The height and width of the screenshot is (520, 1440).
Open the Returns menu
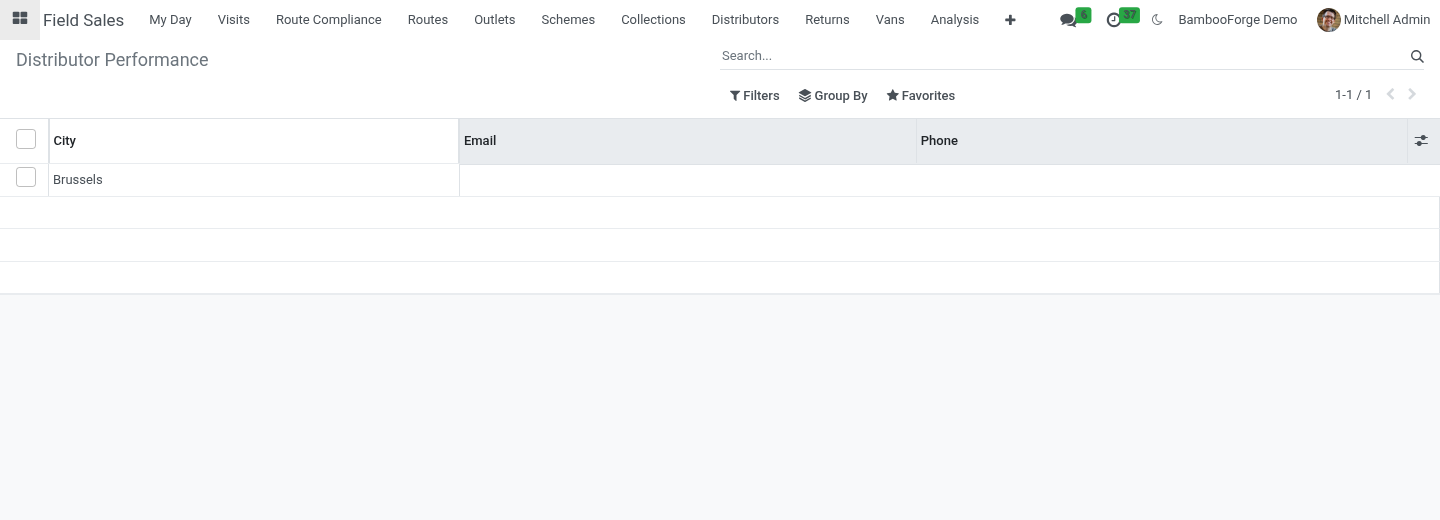[827, 20]
